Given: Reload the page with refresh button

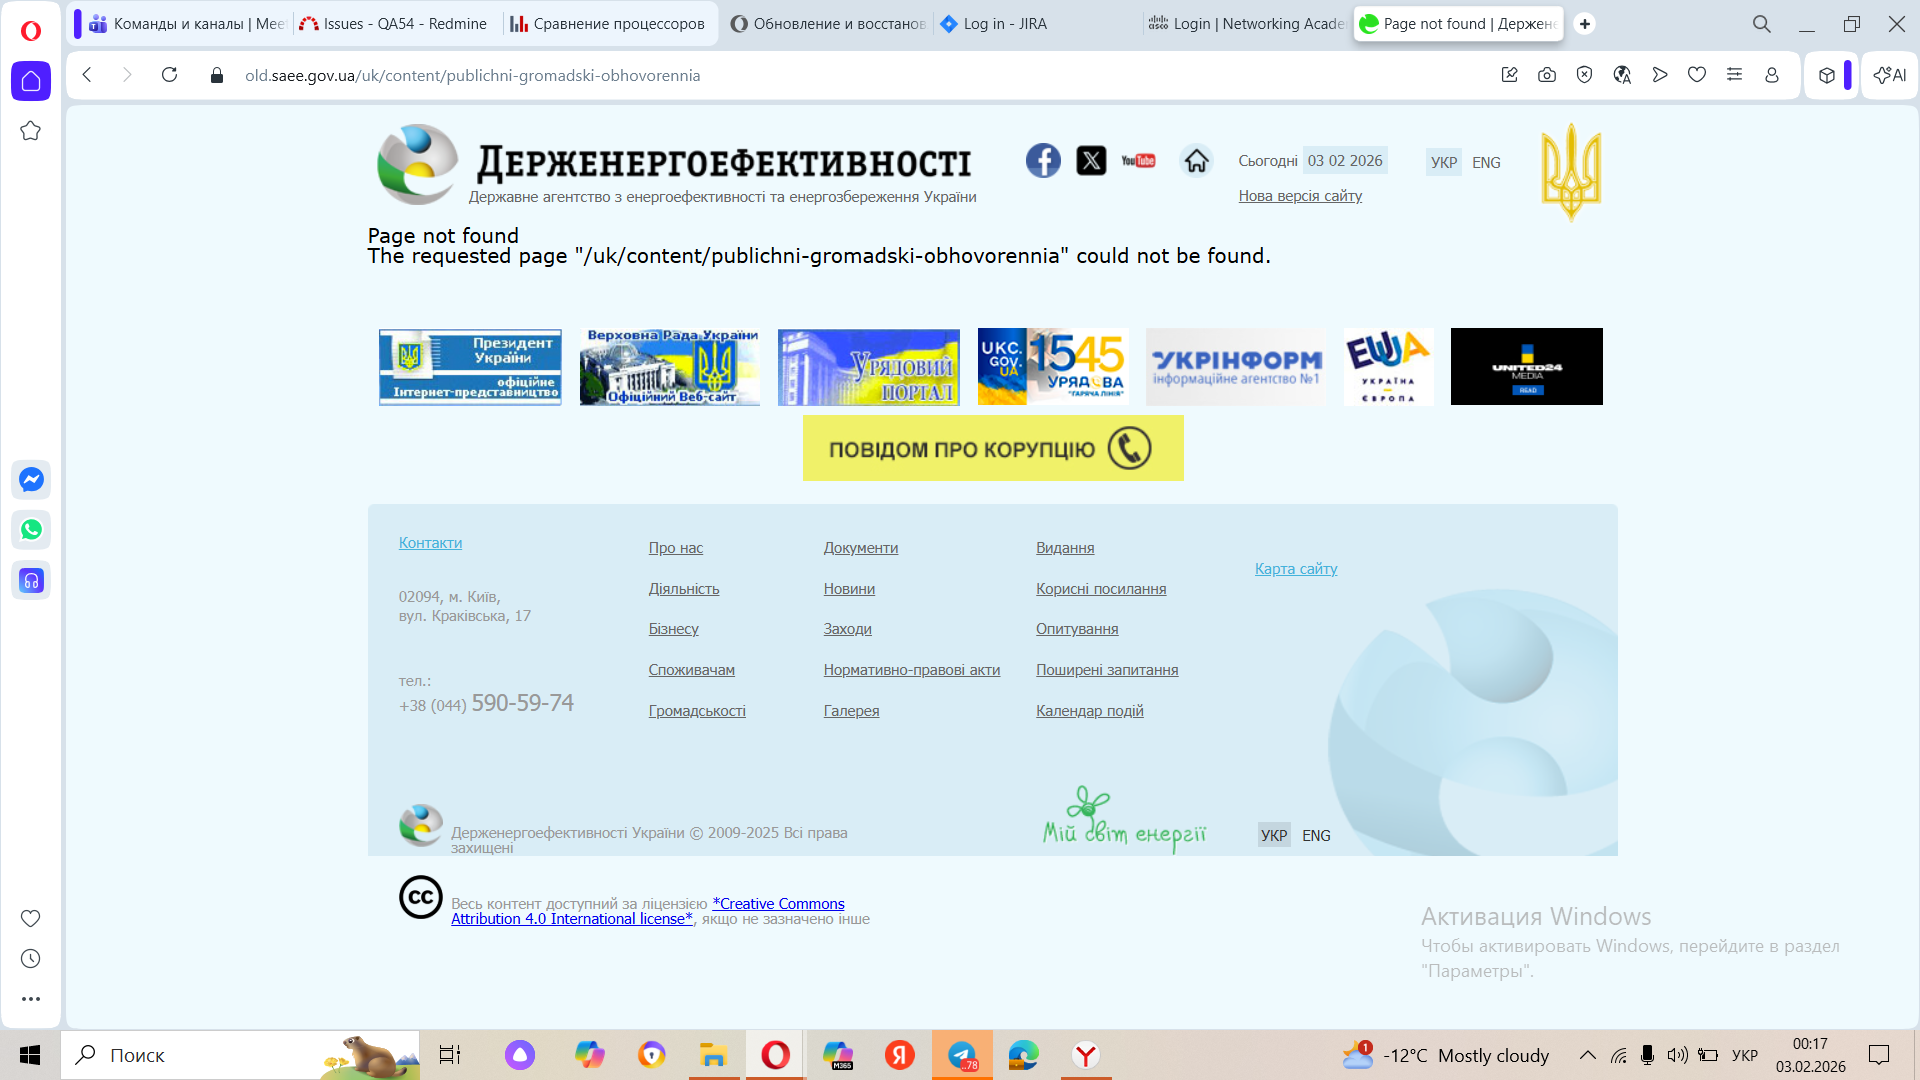Looking at the screenshot, I should [169, 75].
